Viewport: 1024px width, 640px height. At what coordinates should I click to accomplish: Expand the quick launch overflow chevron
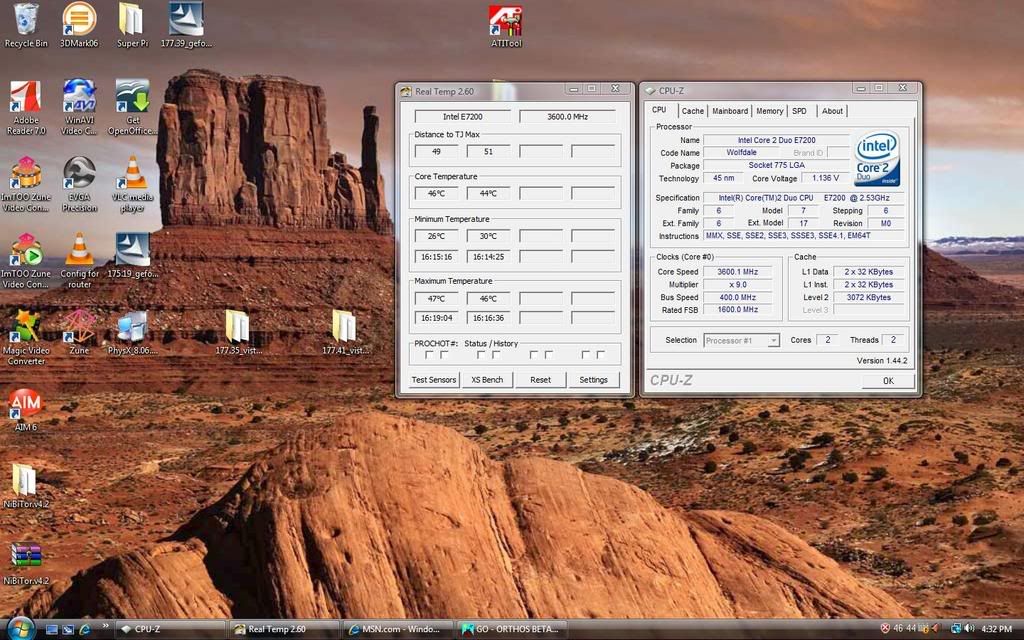[x=106, y=626]
